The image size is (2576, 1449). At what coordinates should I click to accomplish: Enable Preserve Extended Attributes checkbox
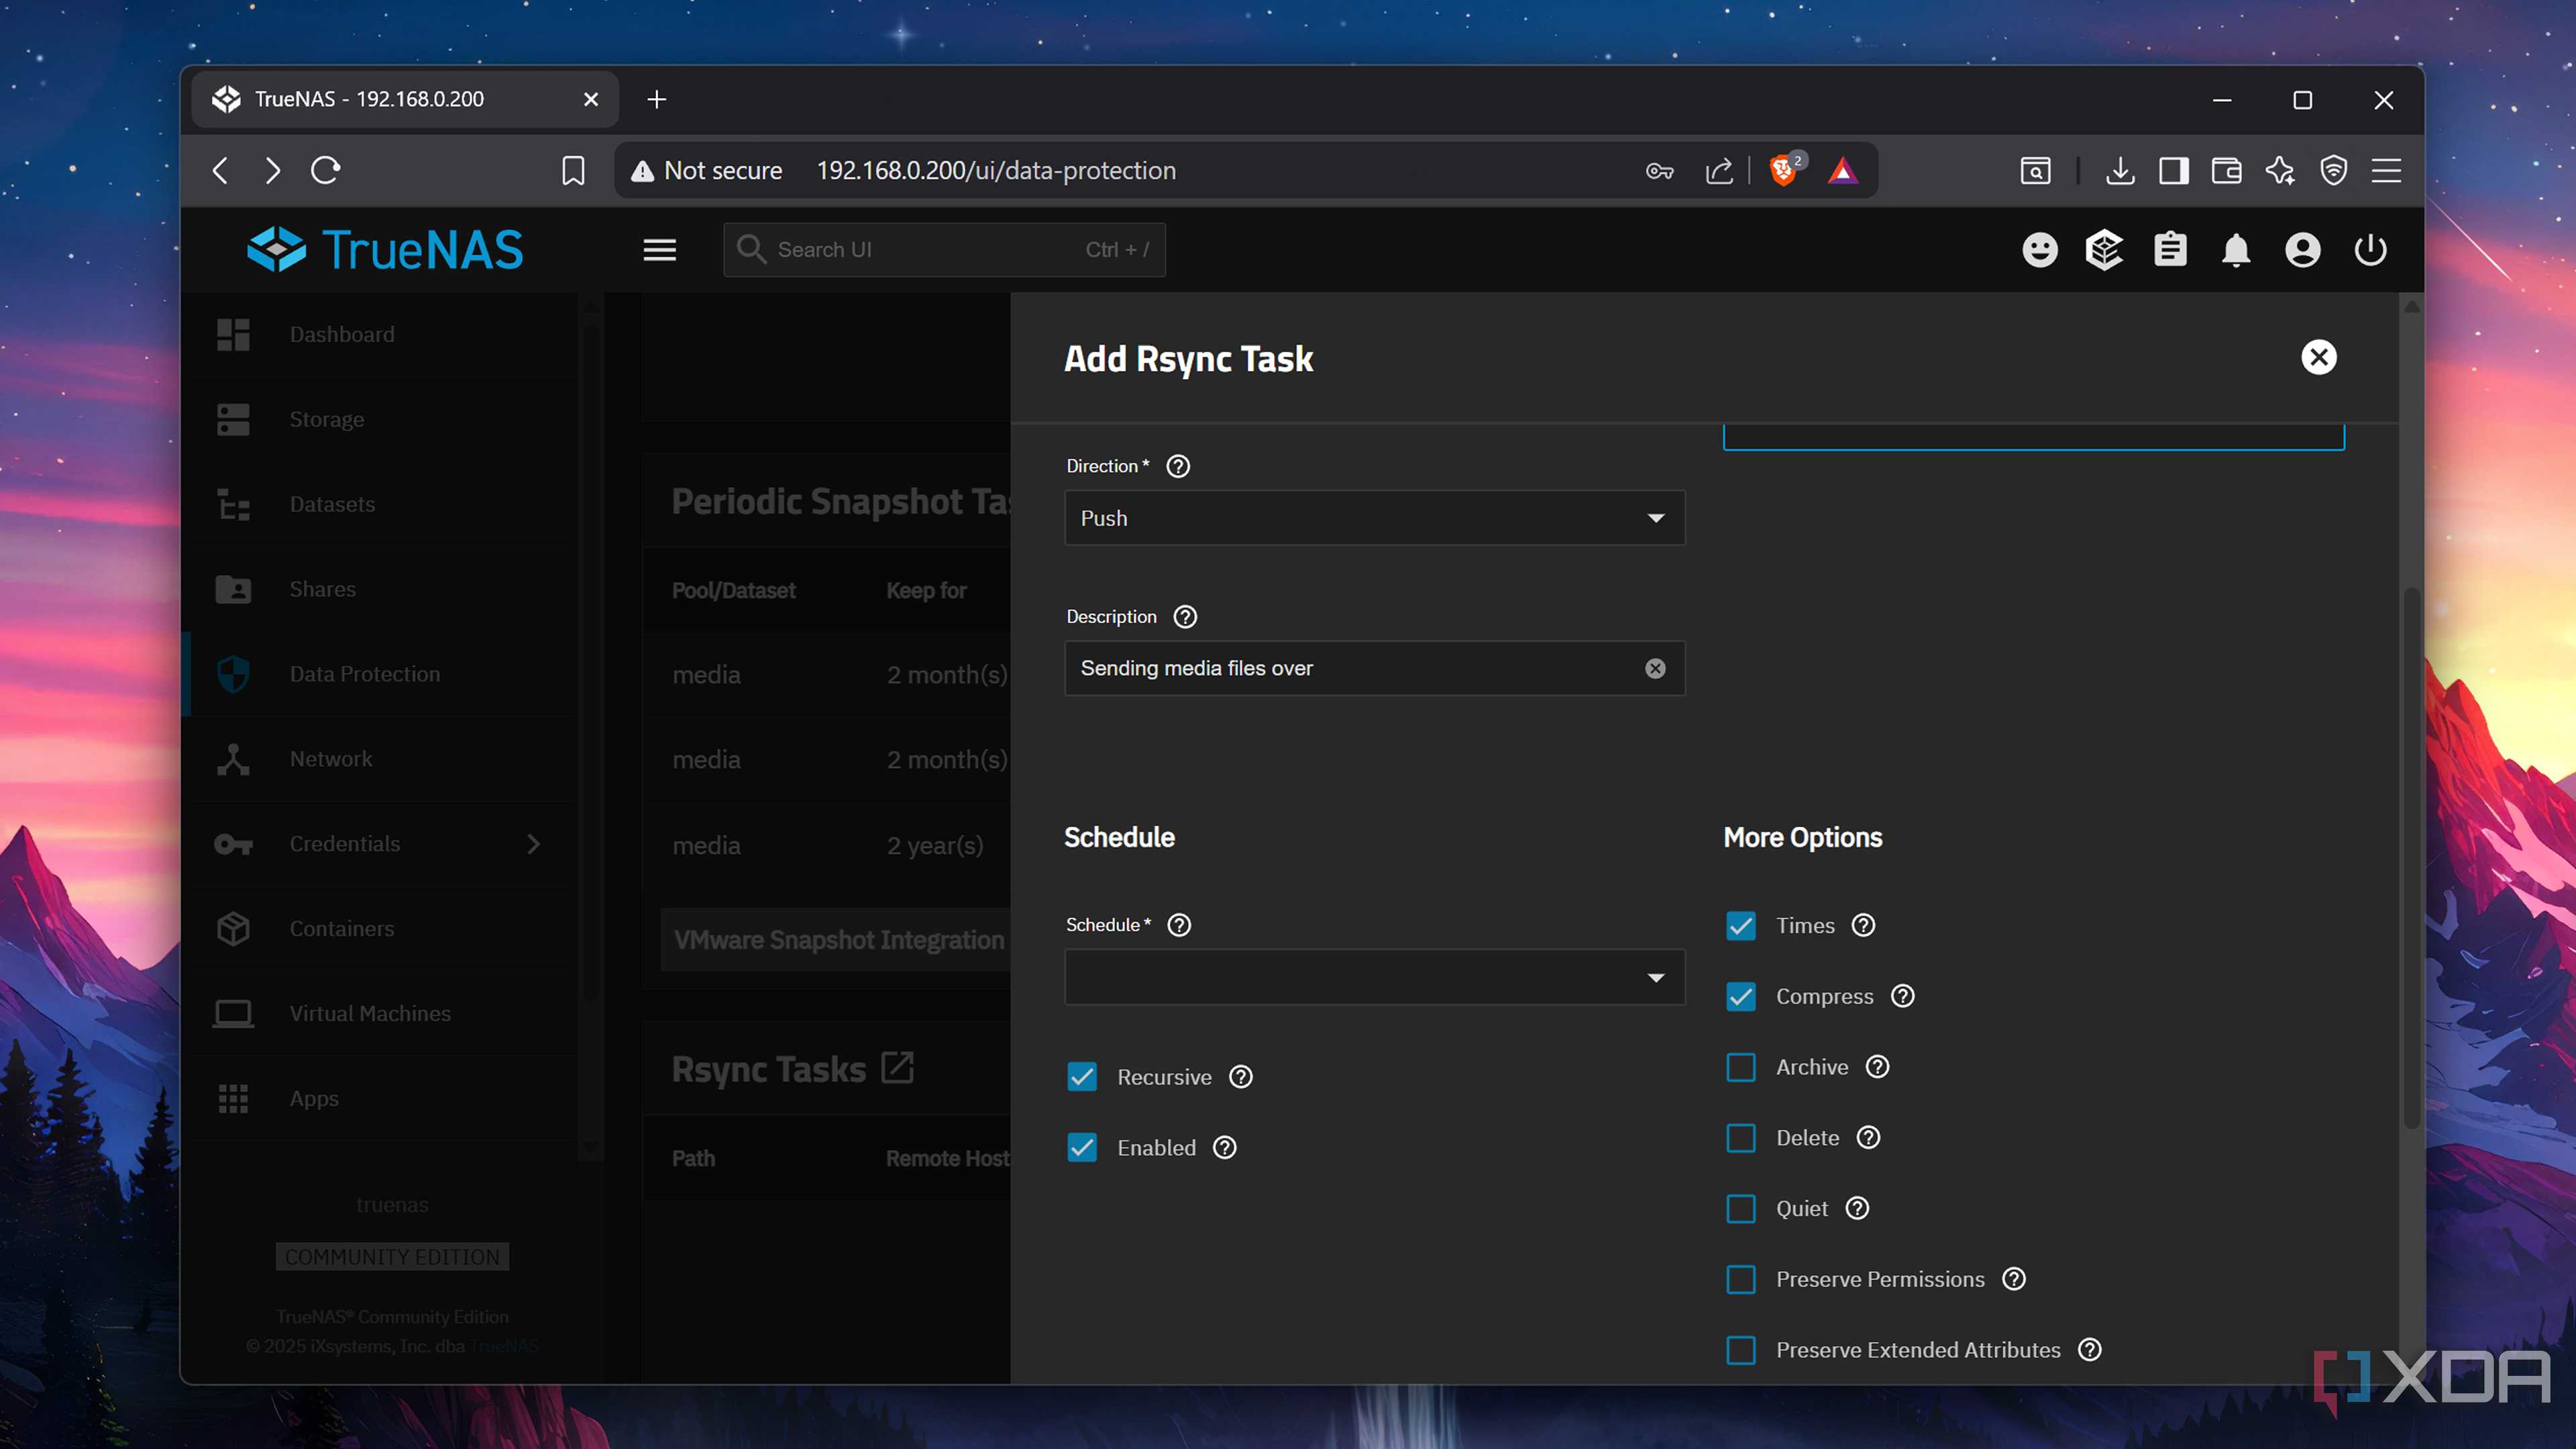(x=1740, y=1351)
